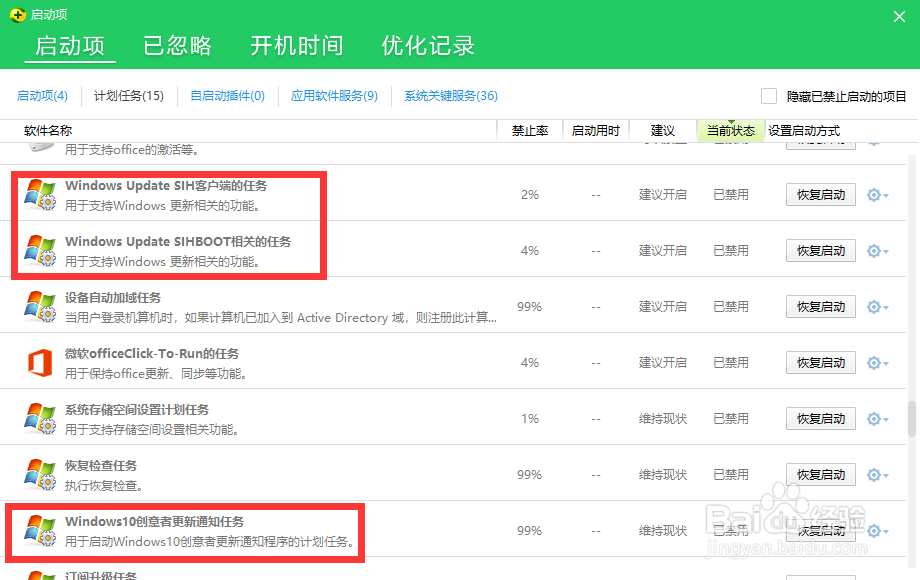Image resolution: width=920 pixels, height=580 pixels.
Task: Click the 维持现状 cell for 恢复检查任务
Action: pos(662,474)
